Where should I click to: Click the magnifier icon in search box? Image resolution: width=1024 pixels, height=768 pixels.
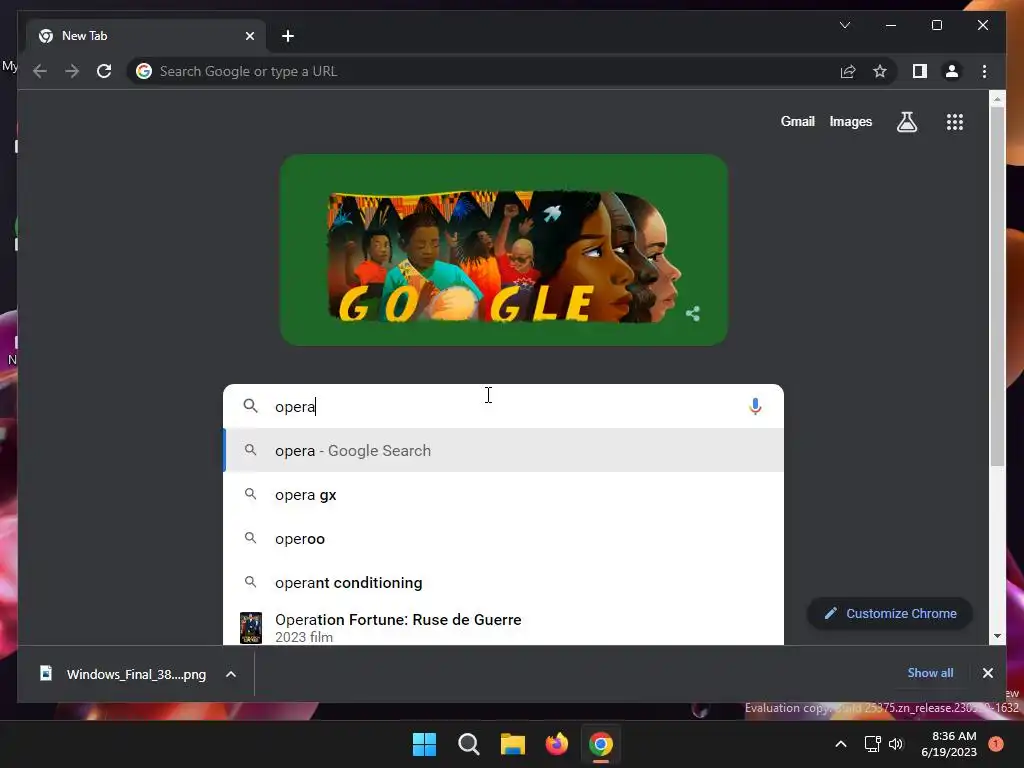250,406
